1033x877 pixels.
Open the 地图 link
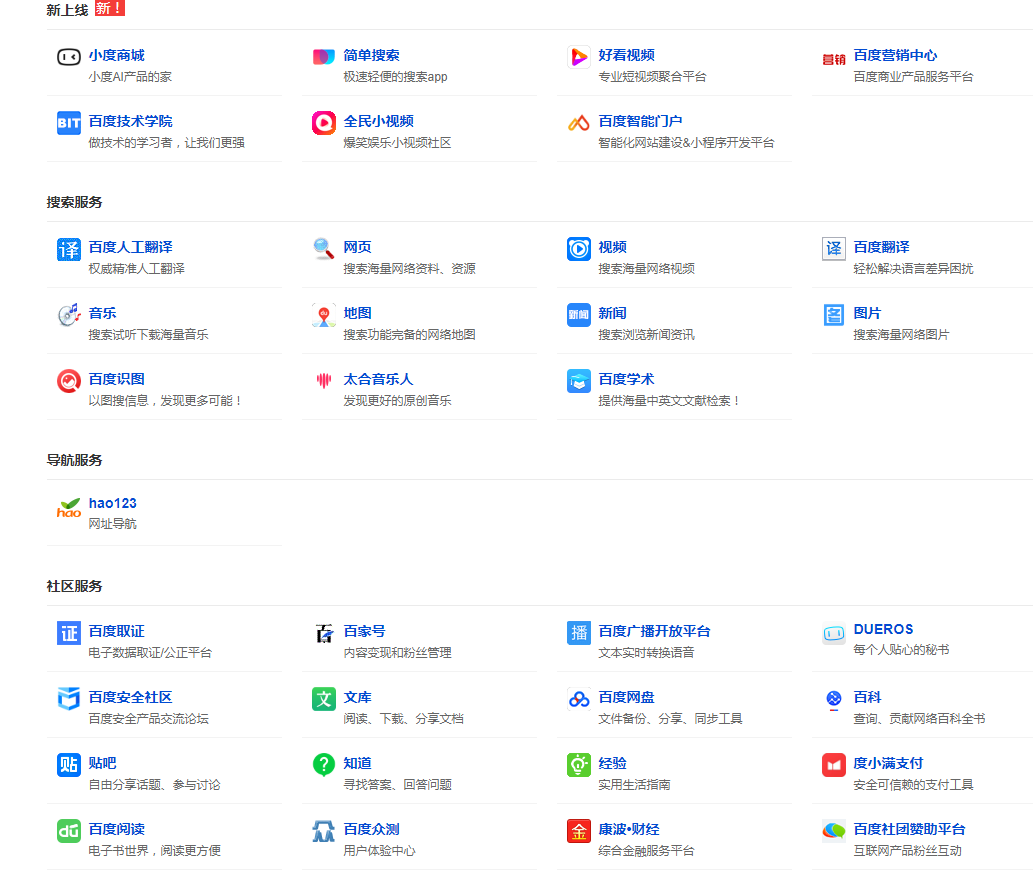tap(357, 313)
